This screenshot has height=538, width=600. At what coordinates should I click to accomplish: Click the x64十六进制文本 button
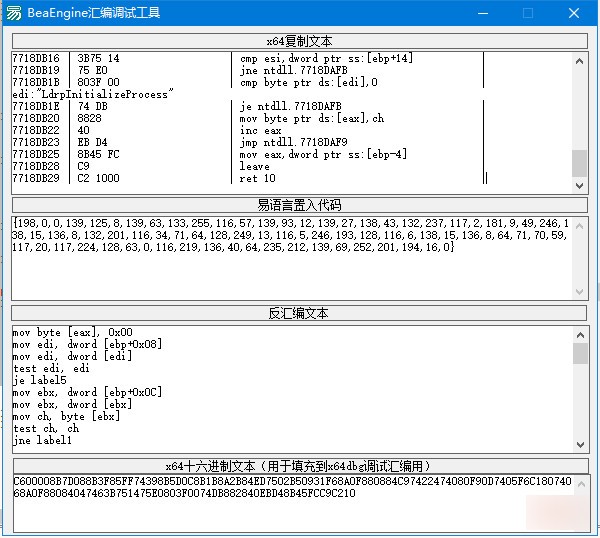click(300, 466)
